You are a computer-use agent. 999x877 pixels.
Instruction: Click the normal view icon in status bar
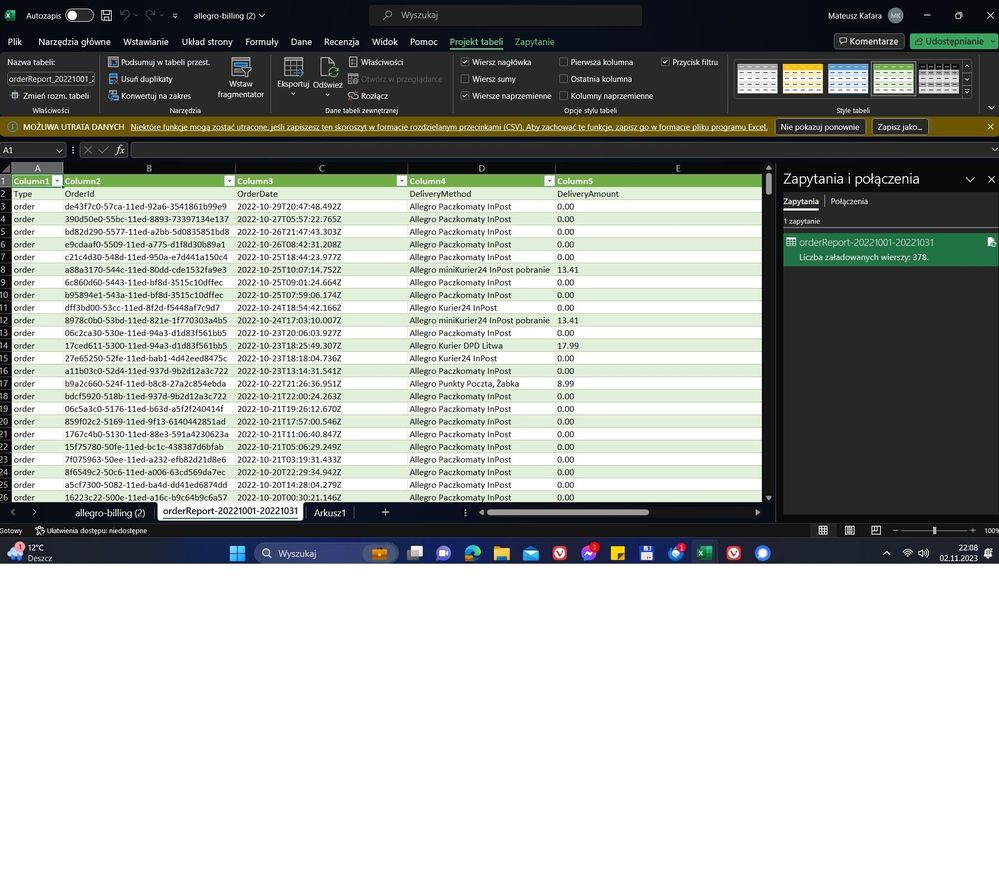pyautogui.click(x=823, y=530)
